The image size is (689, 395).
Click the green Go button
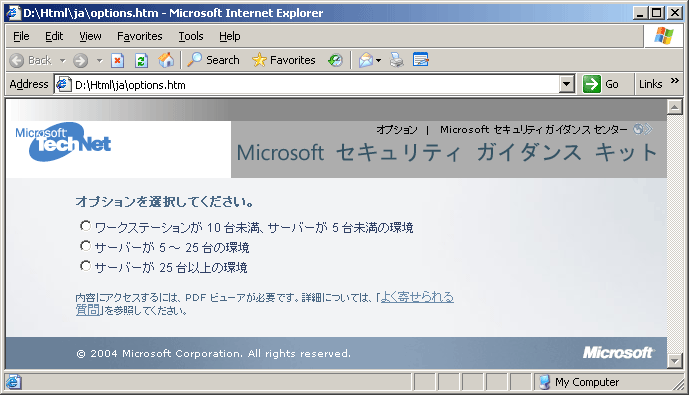601,84
